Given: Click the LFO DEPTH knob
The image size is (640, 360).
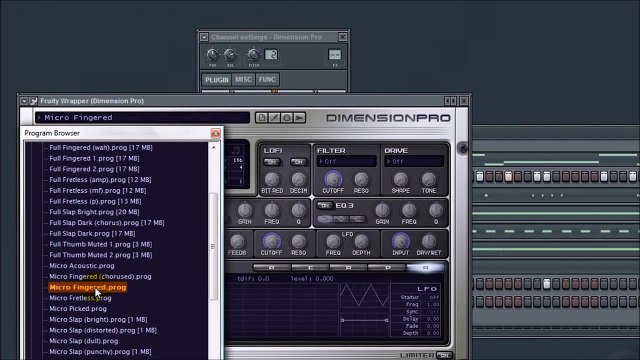Looking at the screenshot, I should (361, 241).
